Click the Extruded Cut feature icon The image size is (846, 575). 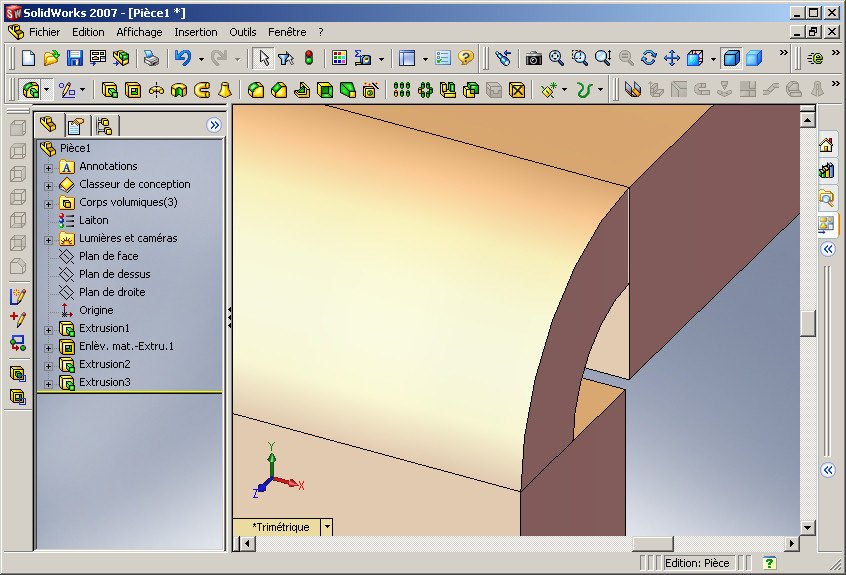133,90
